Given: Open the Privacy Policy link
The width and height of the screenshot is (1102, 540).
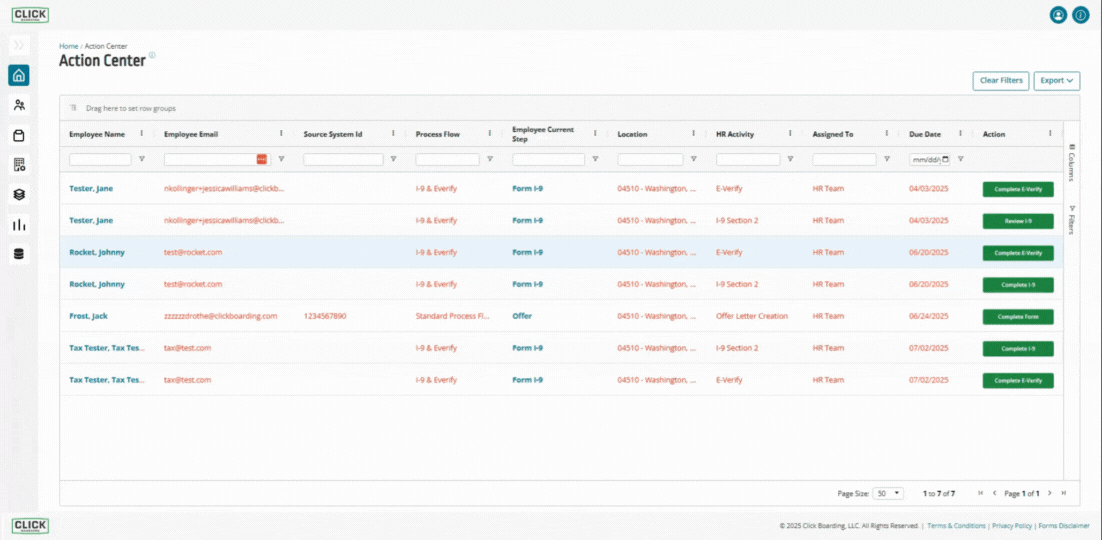Looking at the screenshot, I should (x=1012, y=525).
